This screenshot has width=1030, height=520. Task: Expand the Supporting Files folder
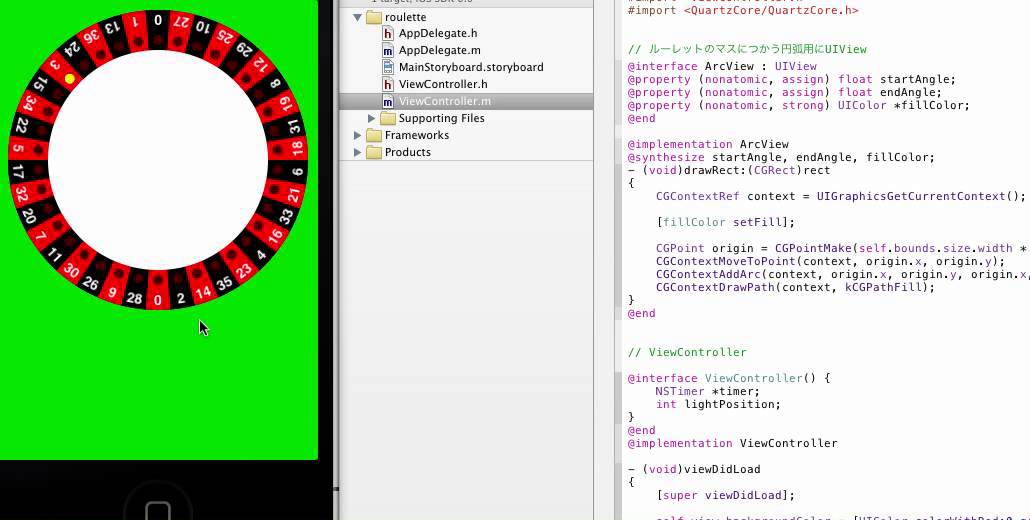372,118
